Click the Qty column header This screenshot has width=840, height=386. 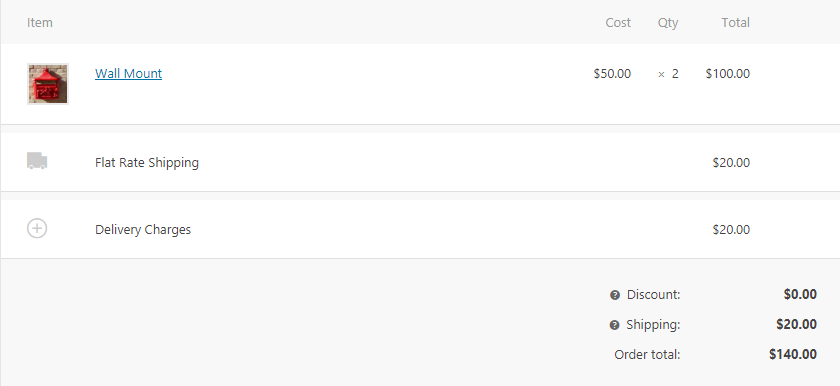pos(668,22)
